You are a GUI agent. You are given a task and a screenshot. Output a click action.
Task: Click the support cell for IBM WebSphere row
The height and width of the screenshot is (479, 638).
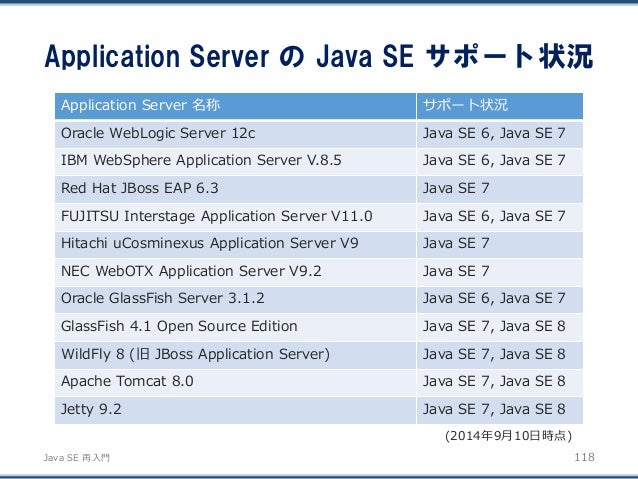[500, 161]
